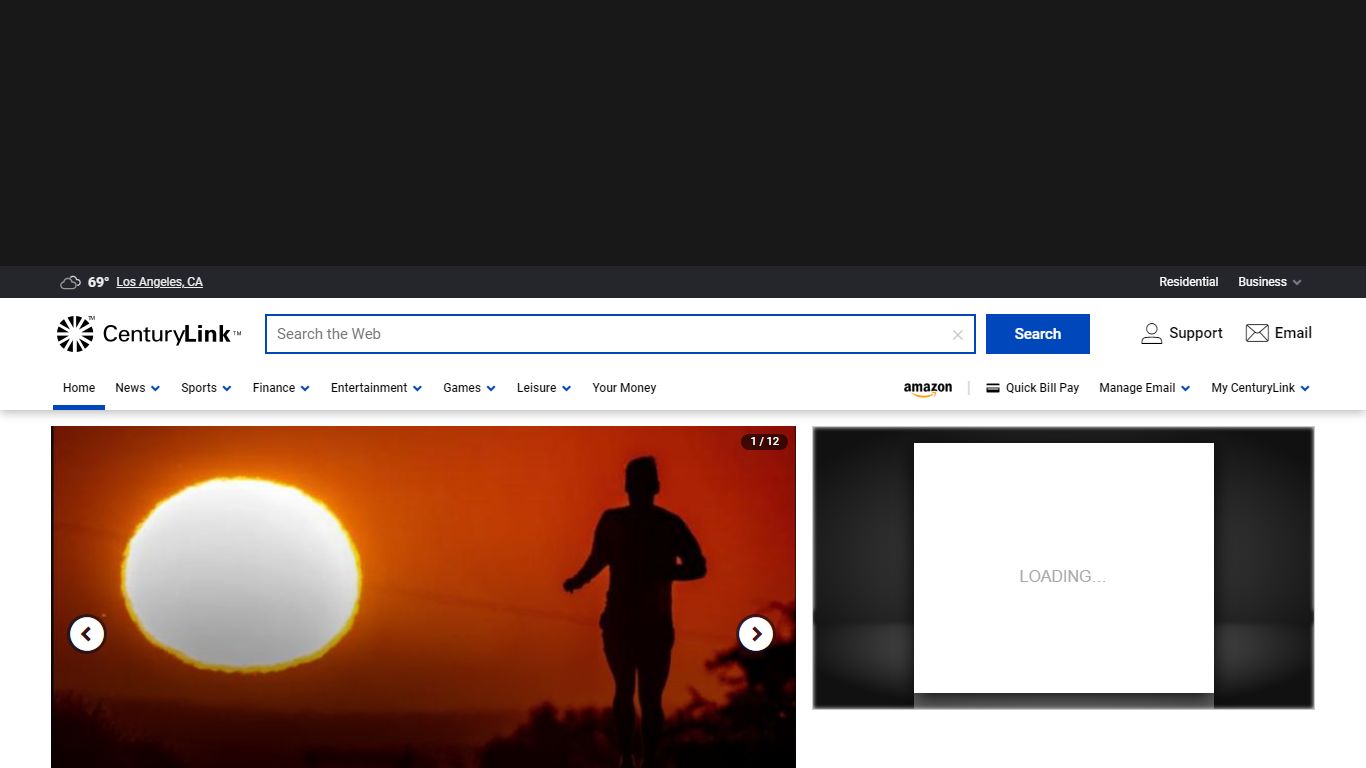This screenshot has width=1366, height=768.
Task: Go to next slide arrow
Action: (756, 634)
